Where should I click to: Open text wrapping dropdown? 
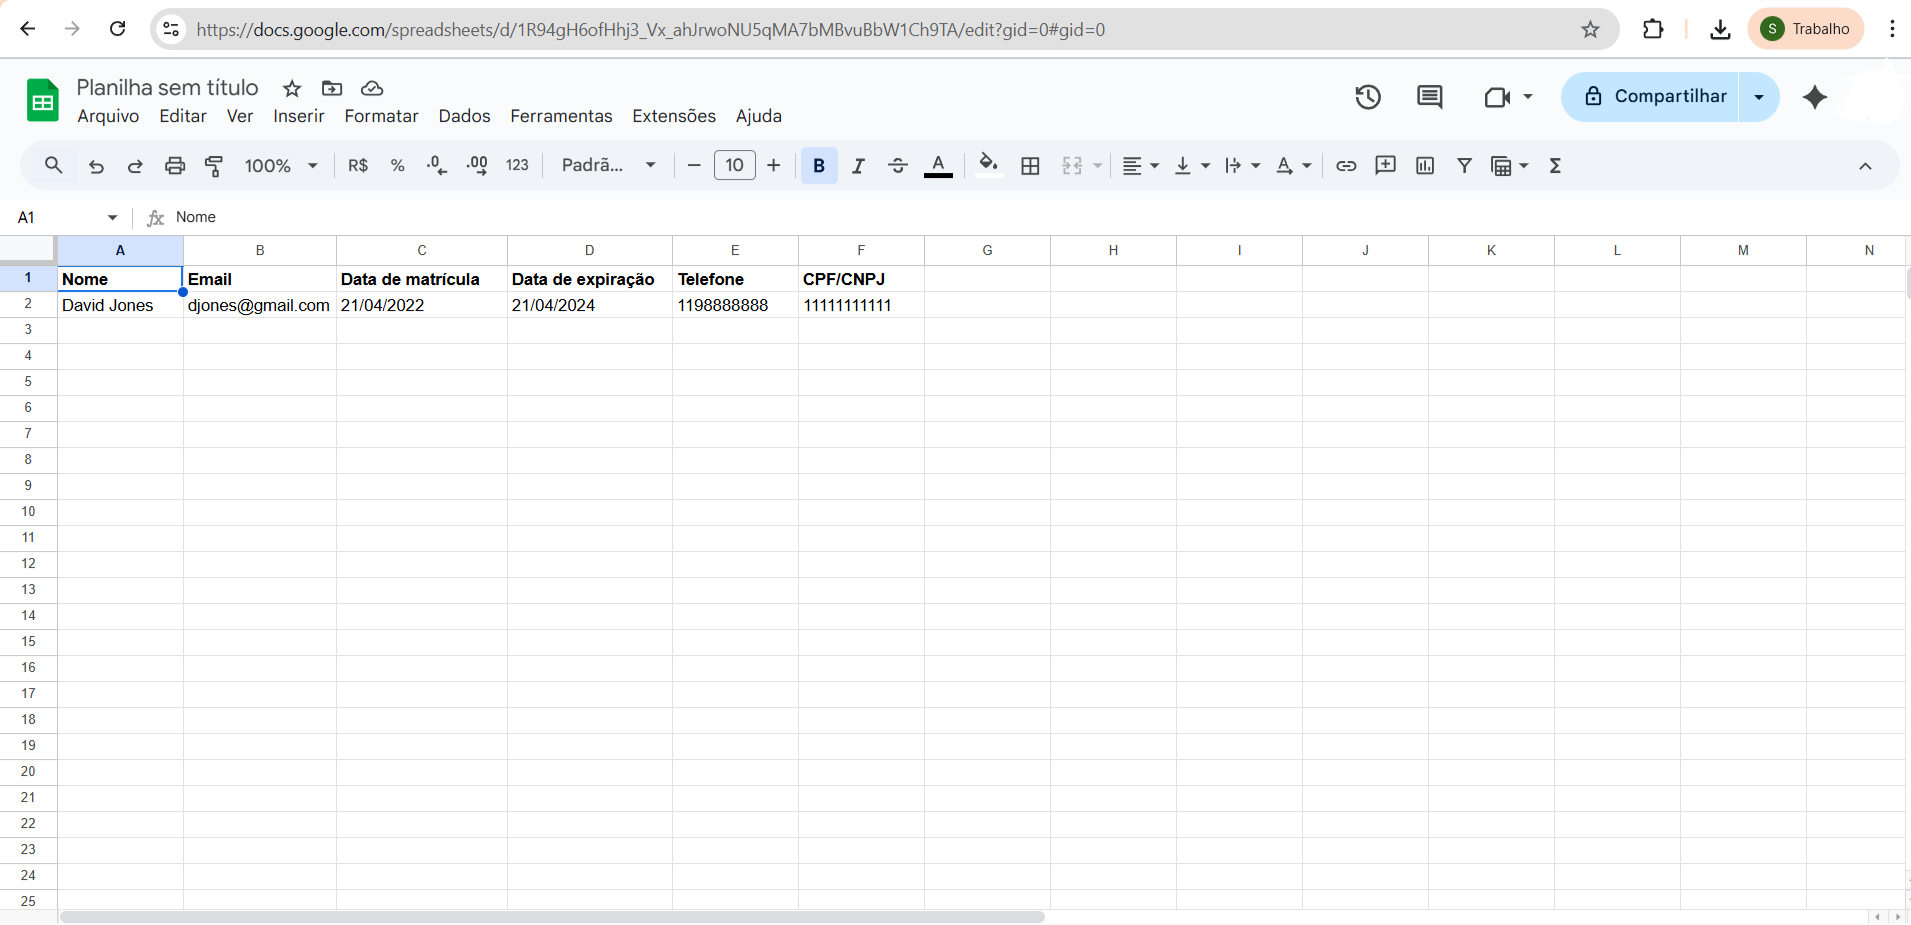pos(1243,166)
